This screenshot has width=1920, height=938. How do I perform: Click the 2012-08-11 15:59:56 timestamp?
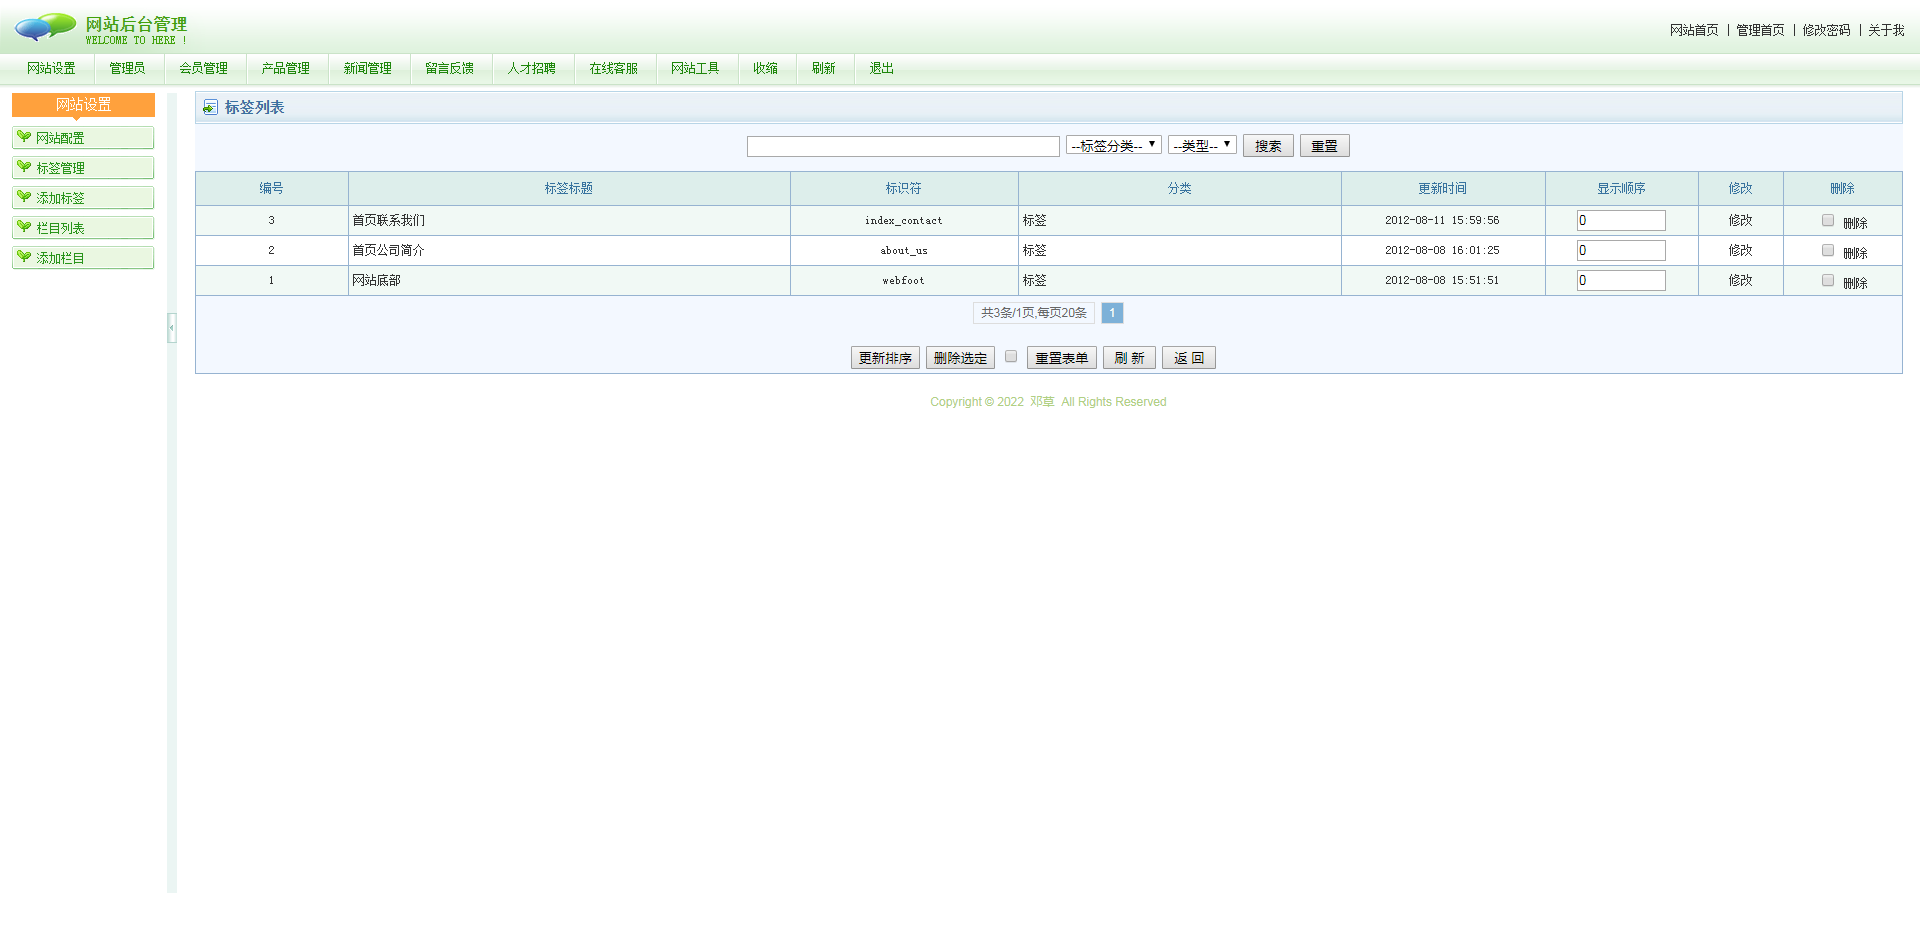1442,220
